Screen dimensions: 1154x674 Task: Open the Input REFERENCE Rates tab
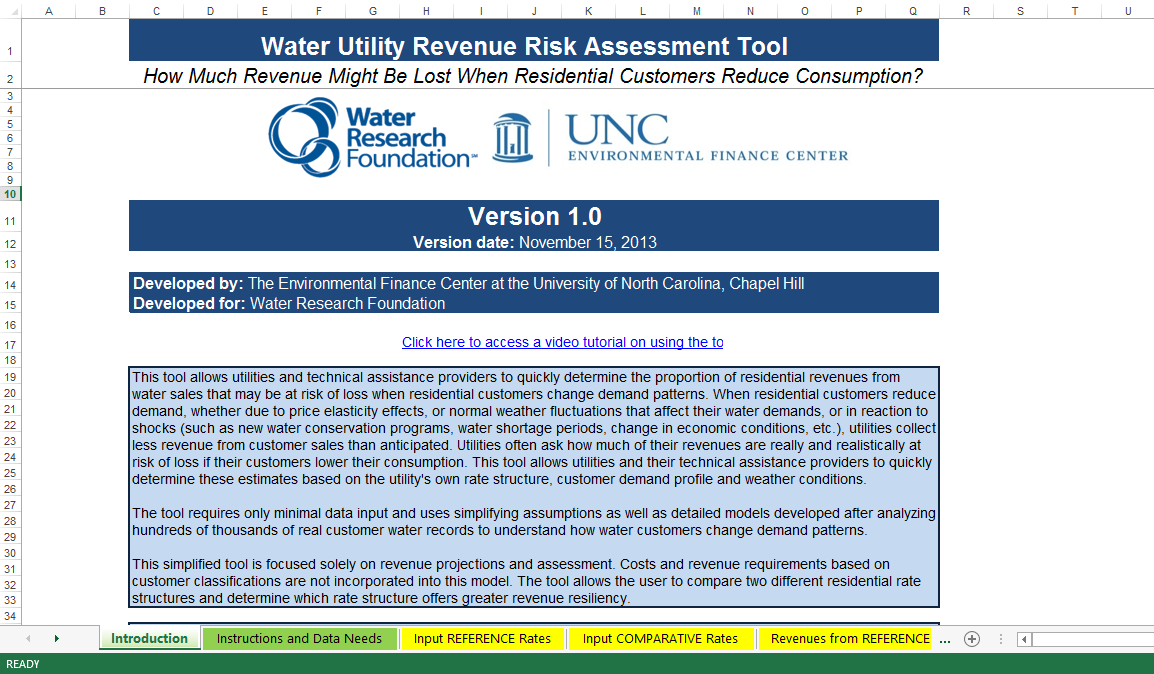482,639
